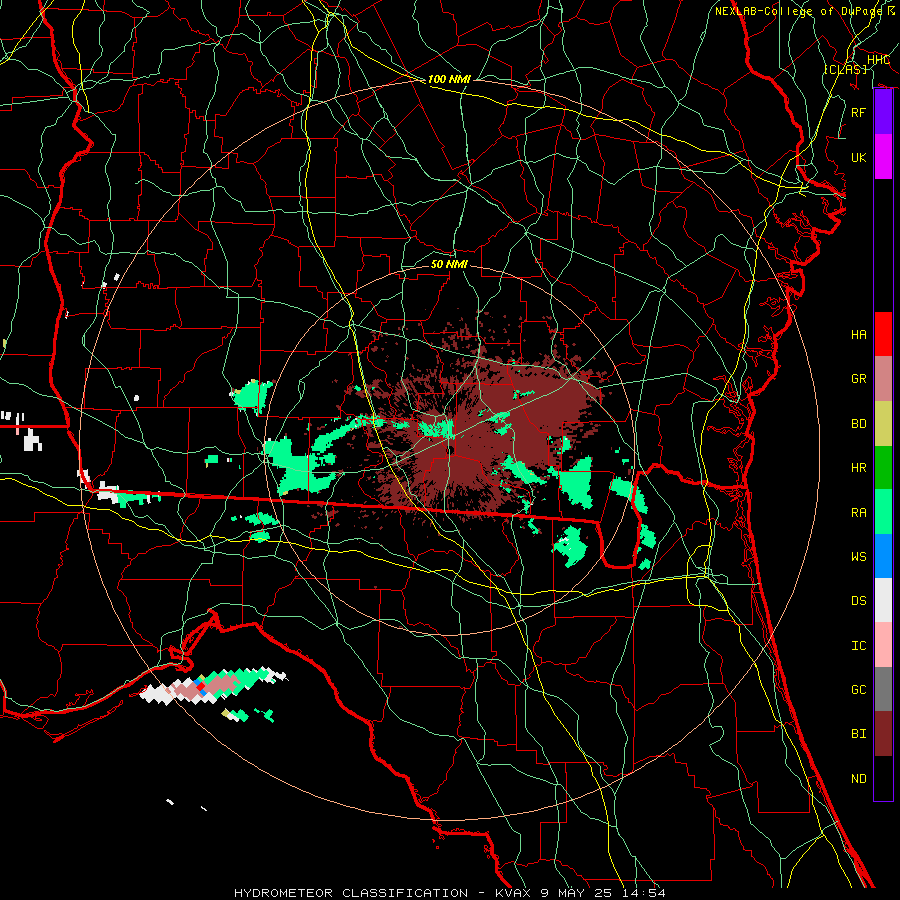Click the HHC product label
Viewport: 900px width, 900px height.
[878, 59]
